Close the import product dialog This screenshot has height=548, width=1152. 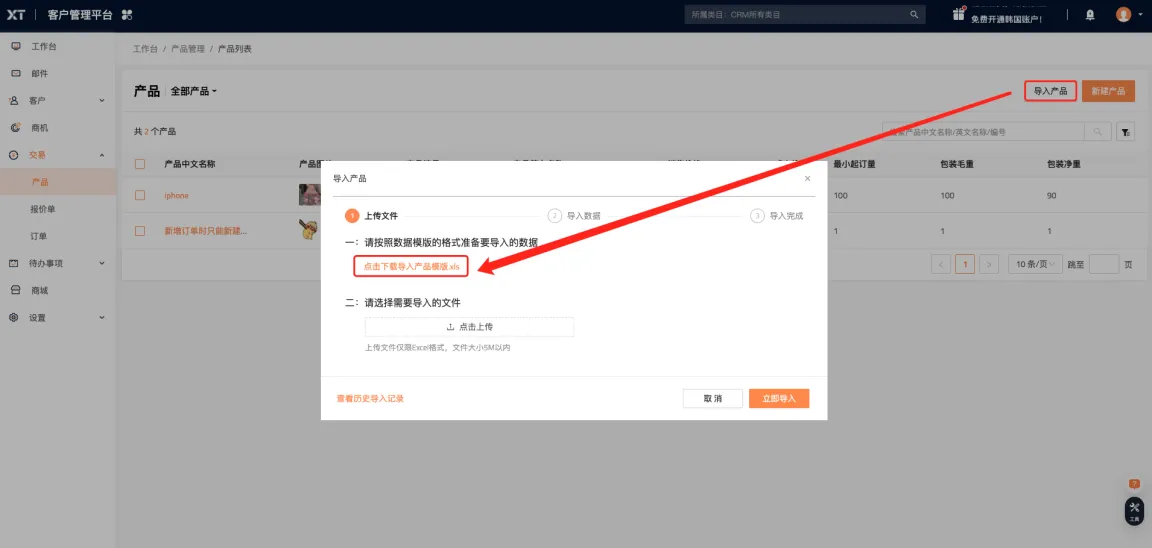pyautogui.click(x=807, y=178)
